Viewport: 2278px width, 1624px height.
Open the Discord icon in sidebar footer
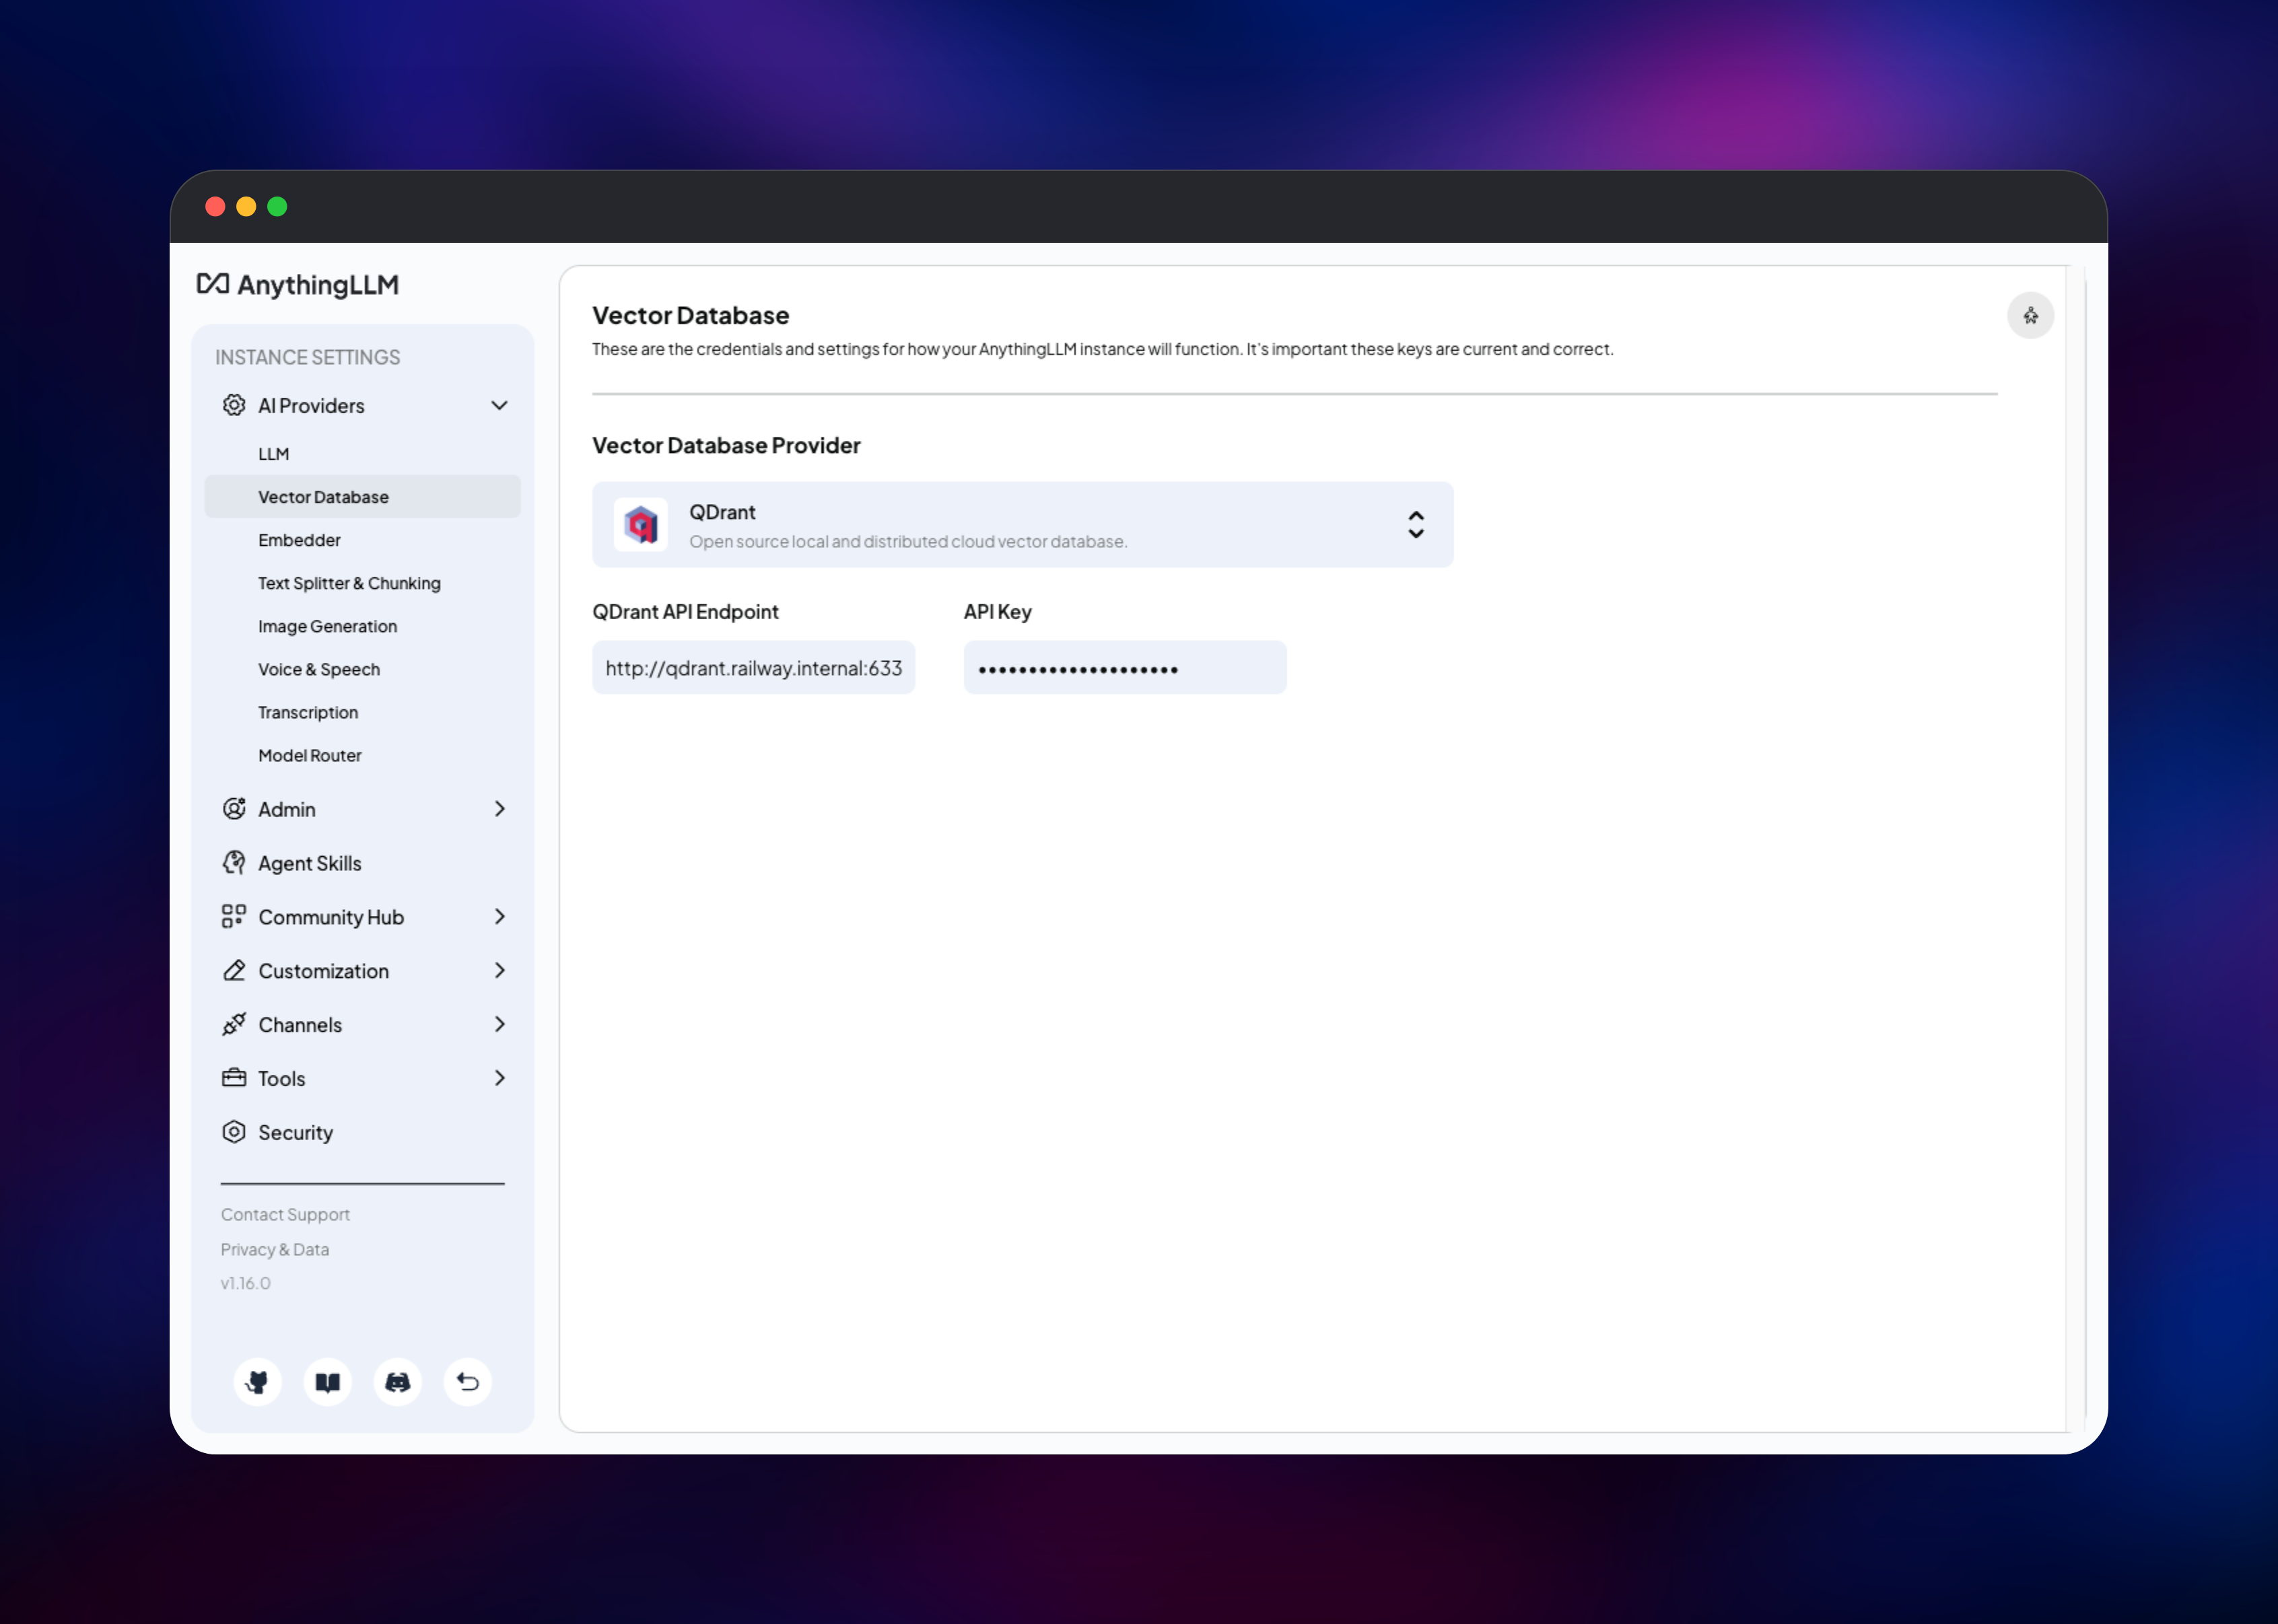(x=398, y=1382)
